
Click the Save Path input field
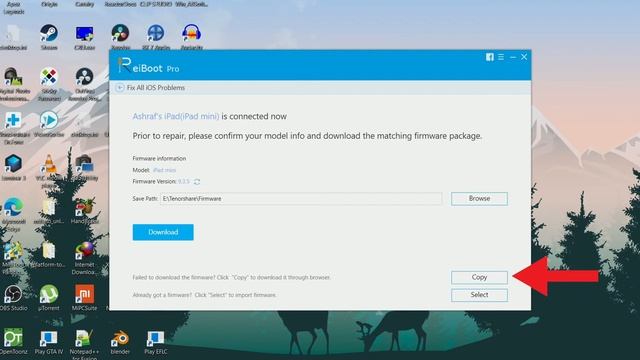(x=301, y=199)
